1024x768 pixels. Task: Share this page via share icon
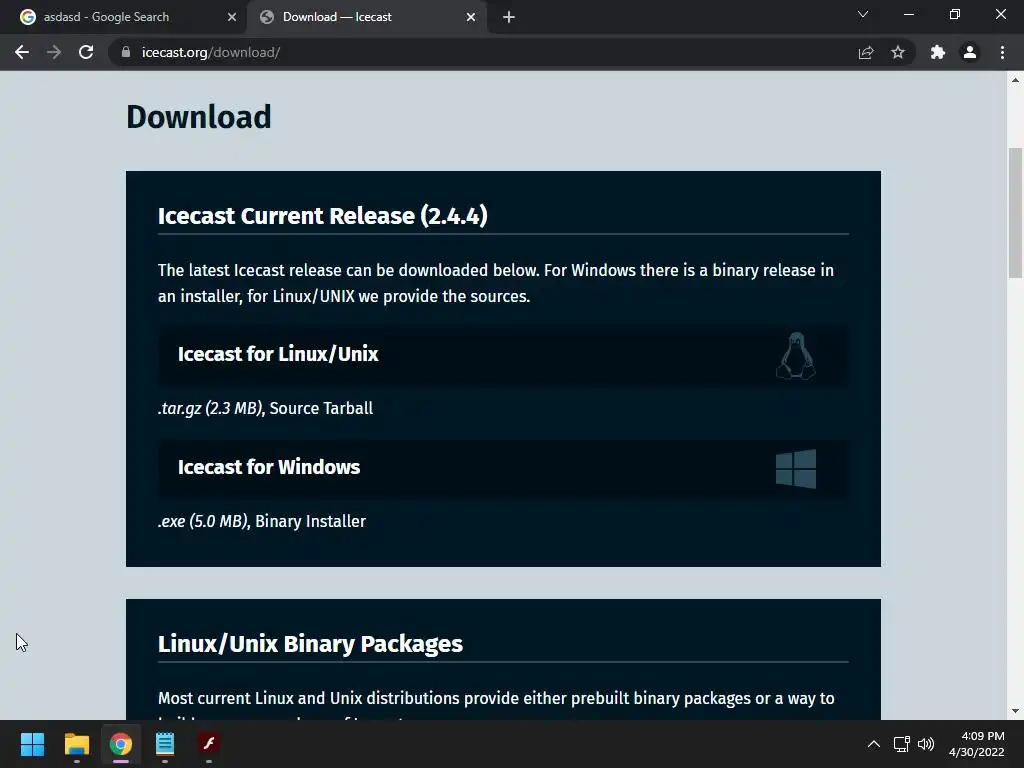tap(866, 52)
